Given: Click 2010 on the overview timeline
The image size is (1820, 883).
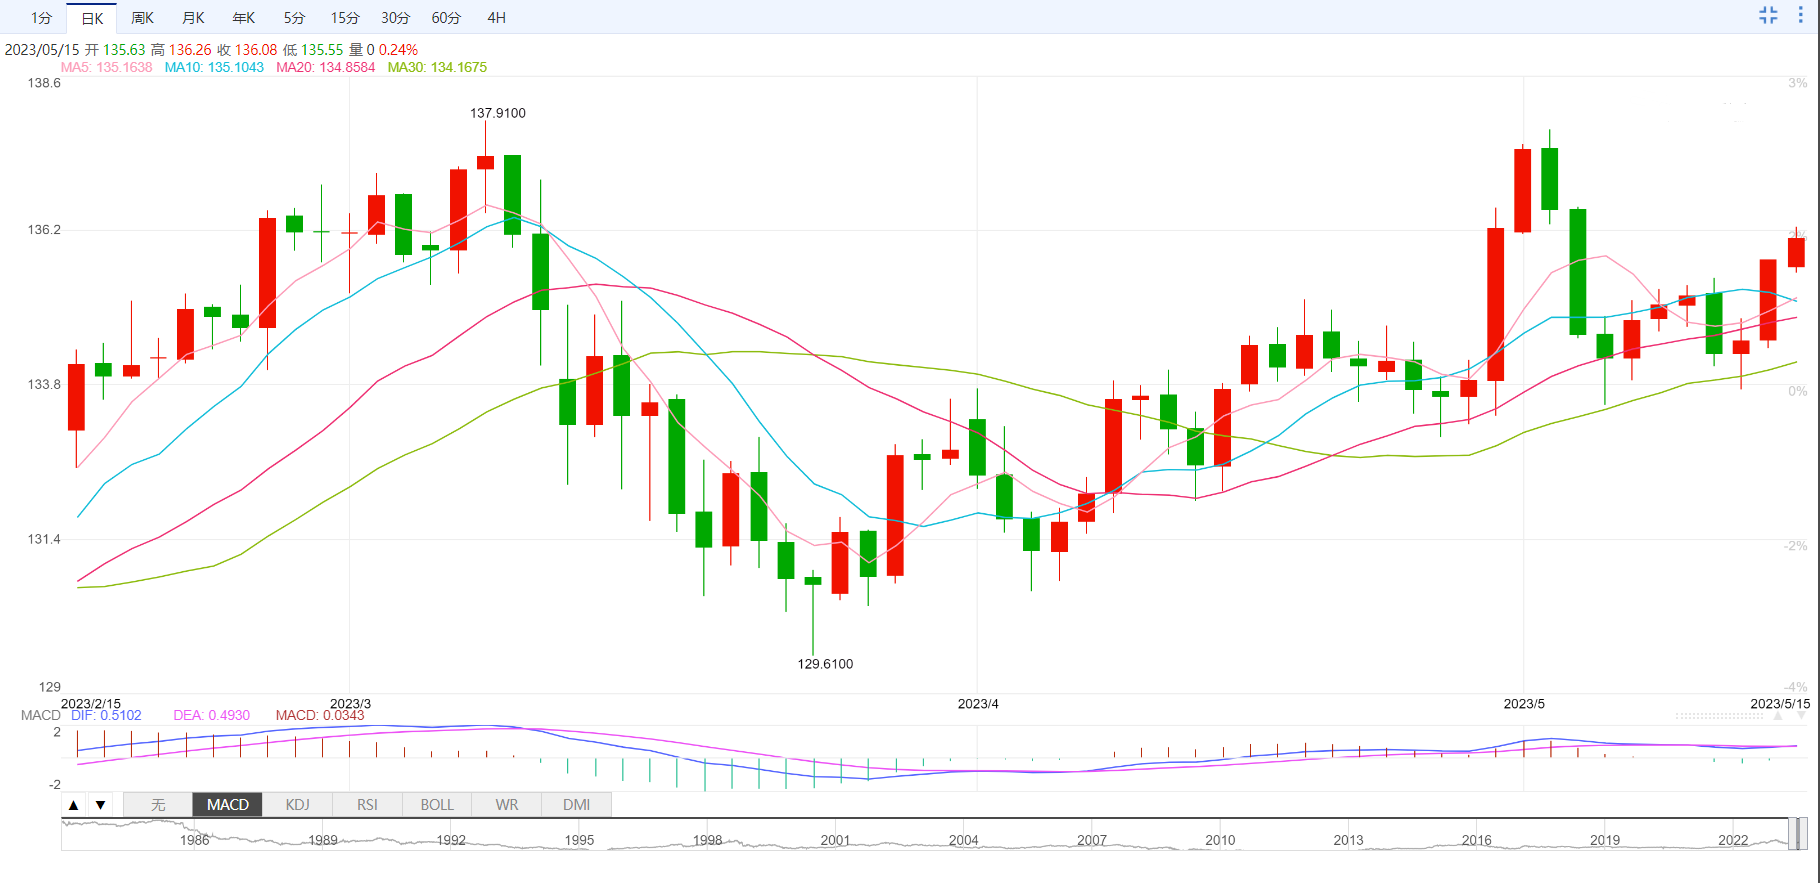Looking at the screenshot, I should coord(1220,840).
